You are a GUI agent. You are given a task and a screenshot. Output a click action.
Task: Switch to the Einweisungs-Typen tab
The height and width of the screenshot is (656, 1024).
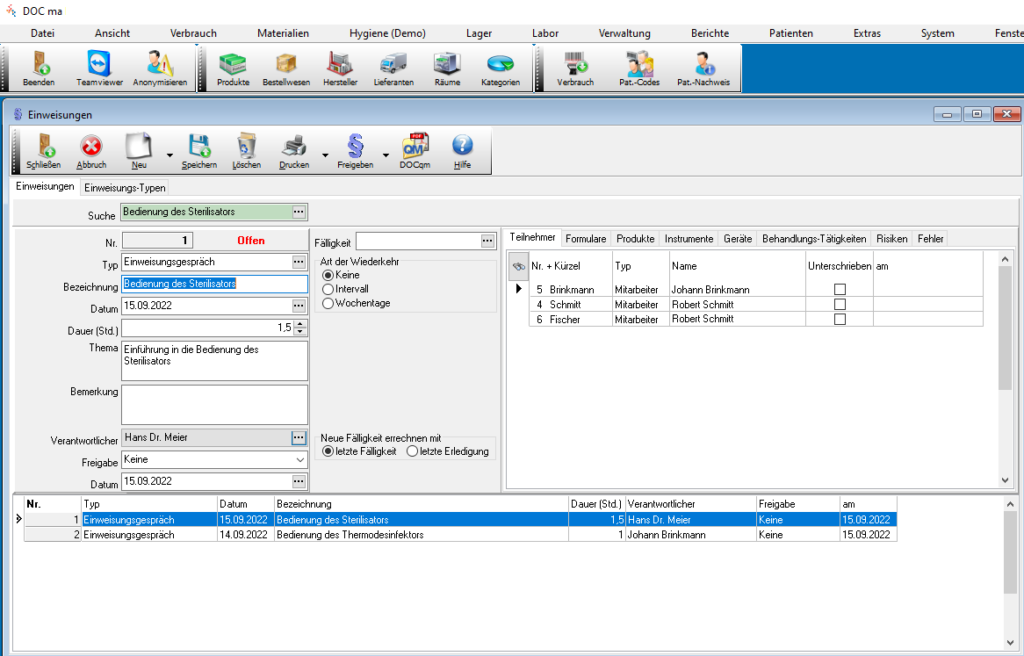click(125, 188)
